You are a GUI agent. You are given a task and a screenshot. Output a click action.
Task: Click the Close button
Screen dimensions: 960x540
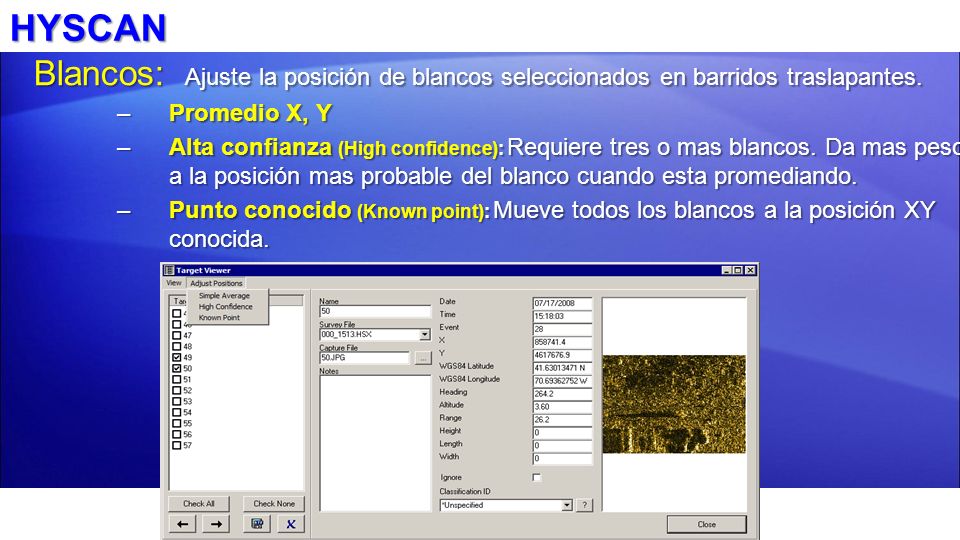(x=707, y=525)
